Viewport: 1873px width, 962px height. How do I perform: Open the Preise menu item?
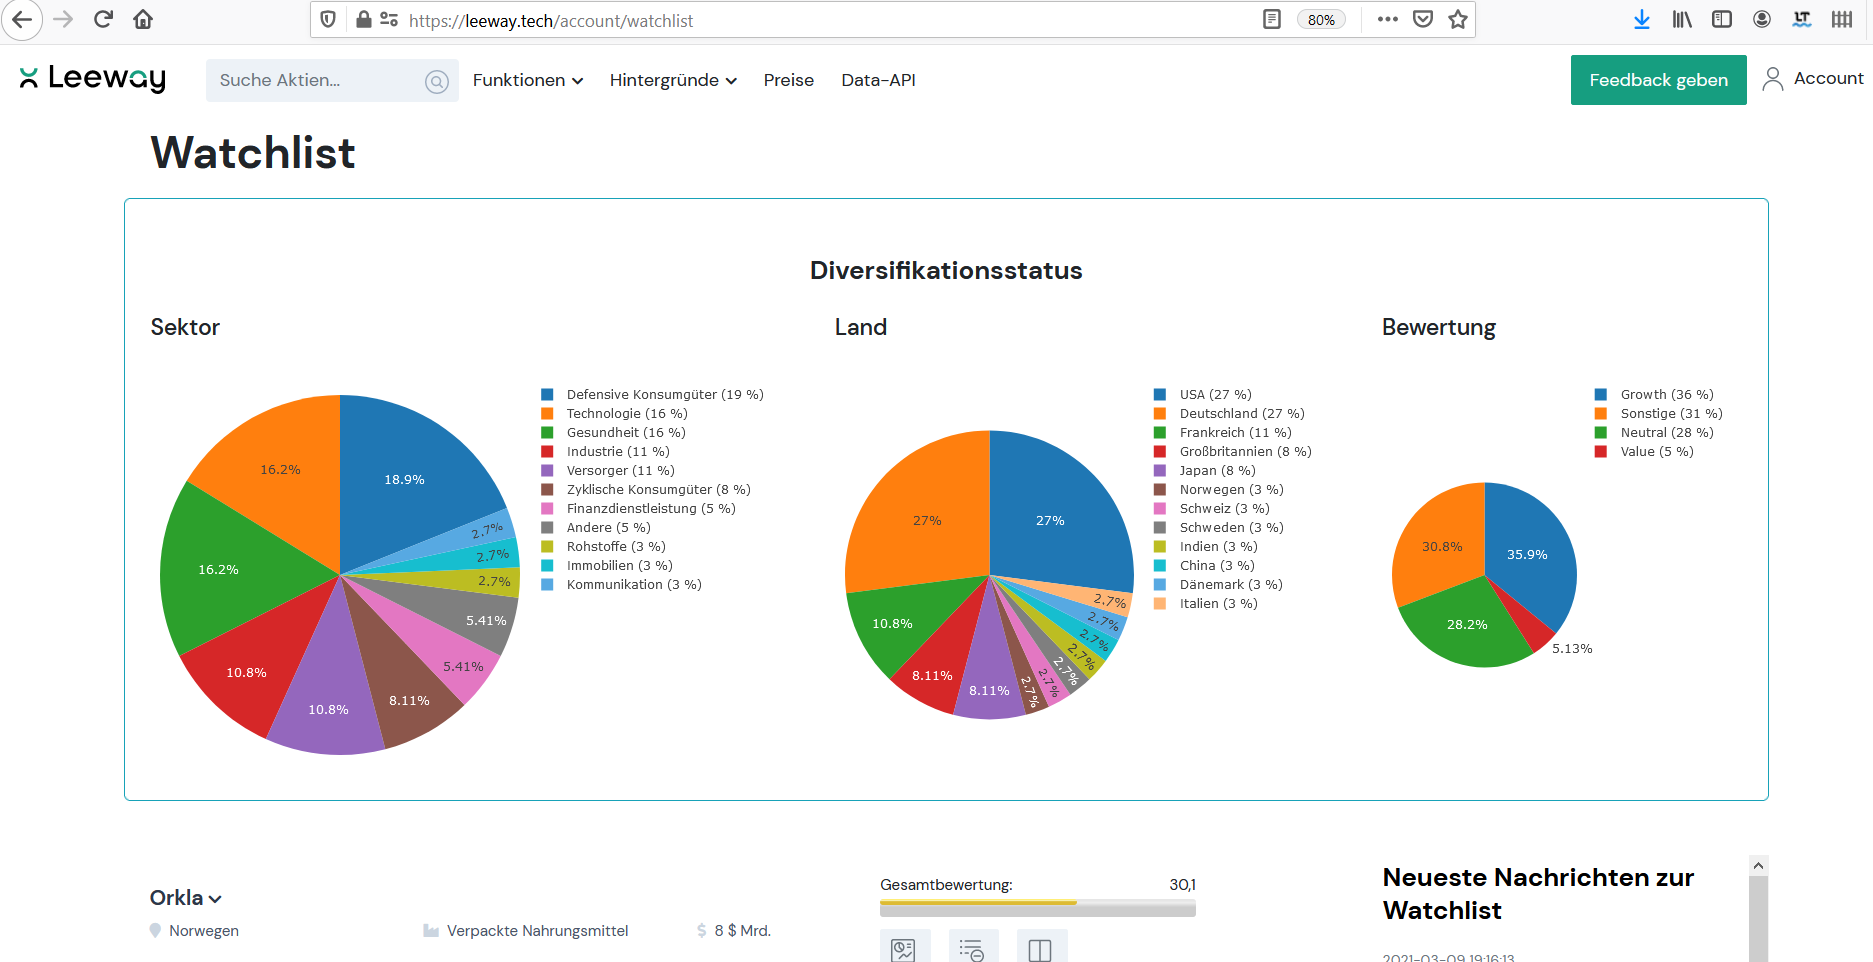pyautogui.click(x=788, y=80)
